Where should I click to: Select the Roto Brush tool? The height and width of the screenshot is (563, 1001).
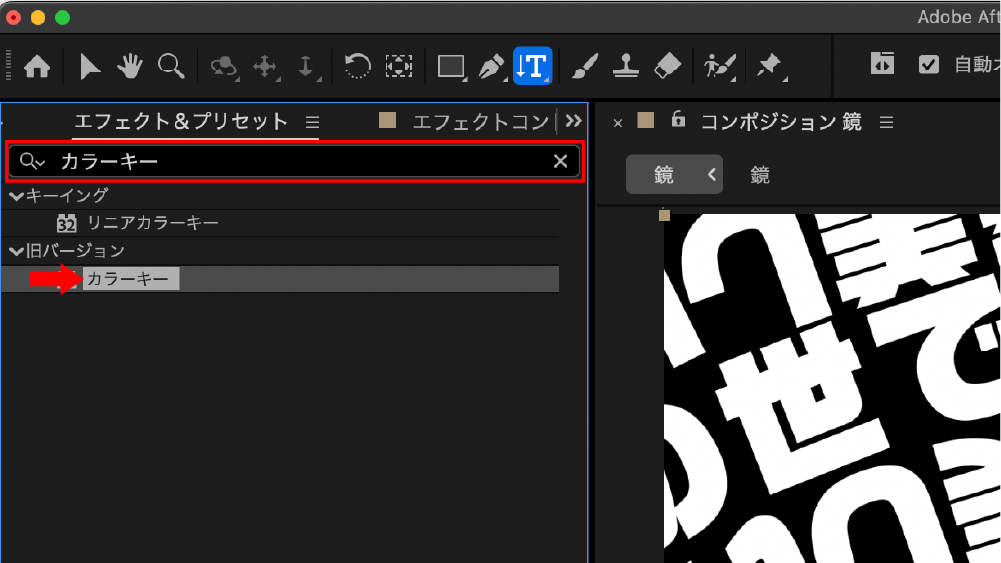coord(719,66)
